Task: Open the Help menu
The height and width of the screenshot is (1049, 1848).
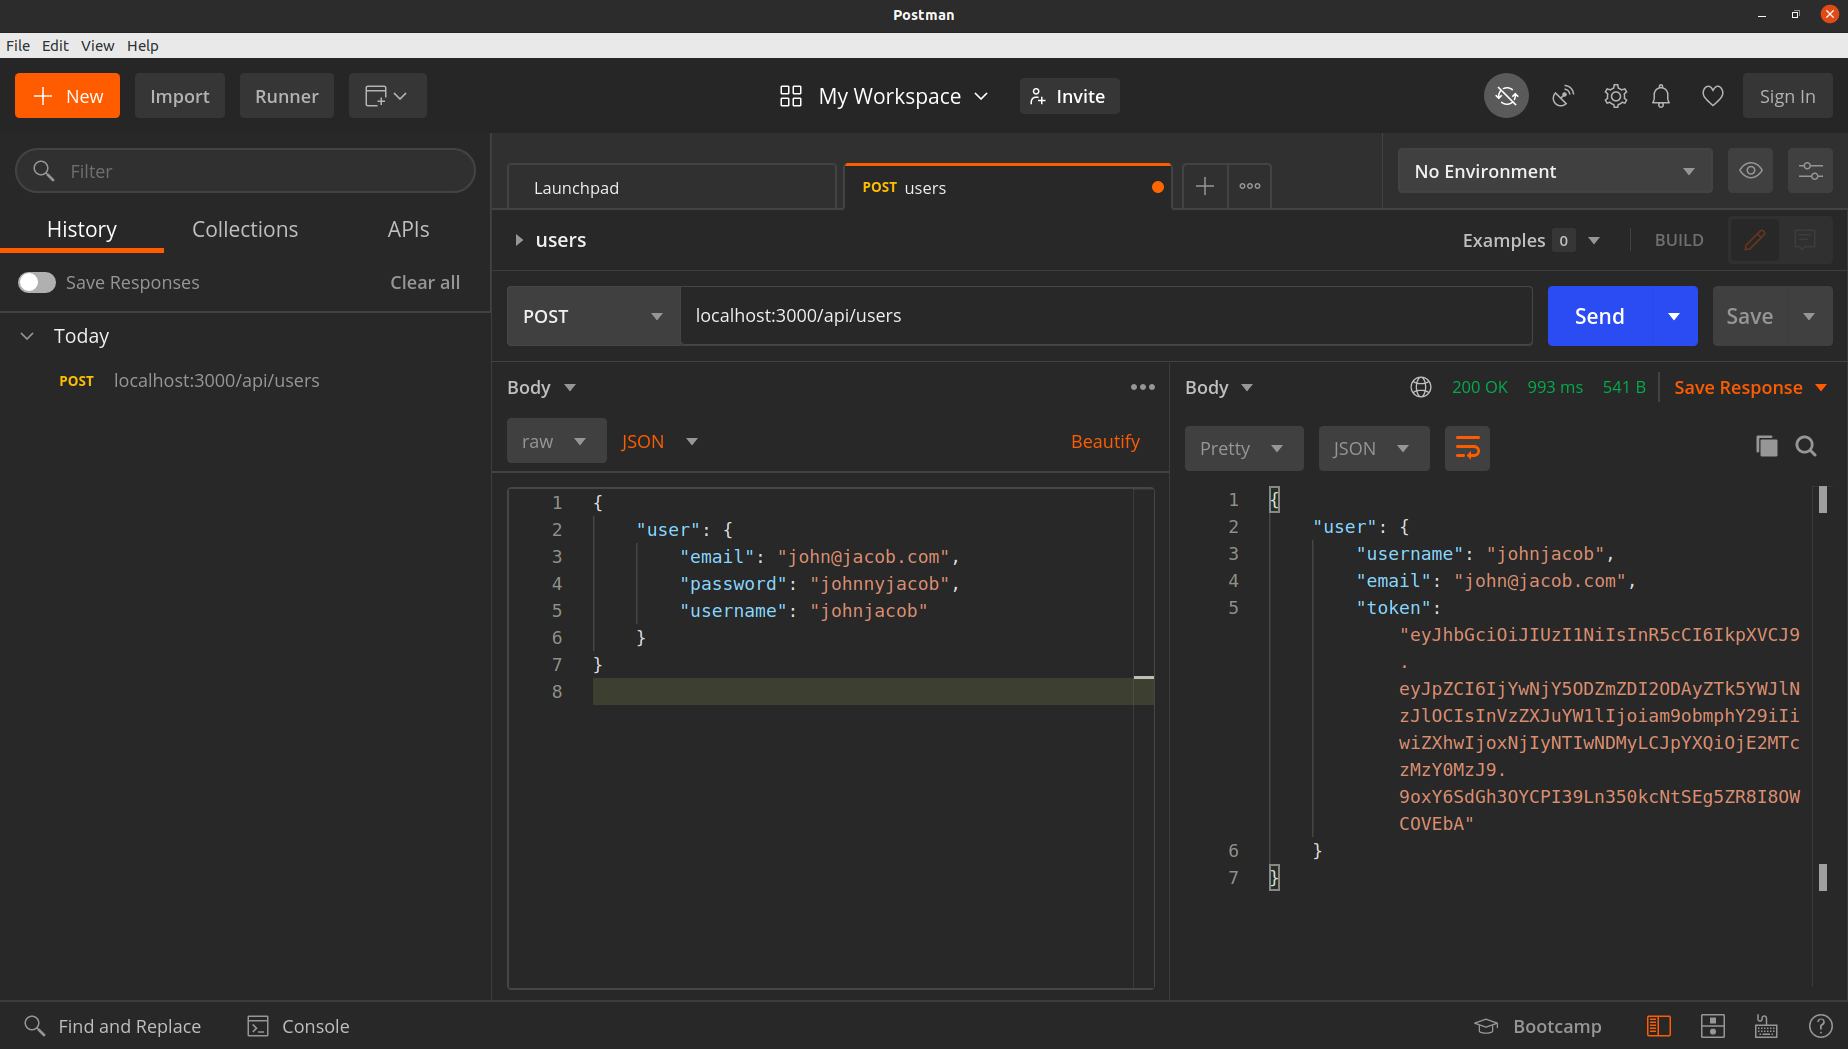Action: coord(142,45)
